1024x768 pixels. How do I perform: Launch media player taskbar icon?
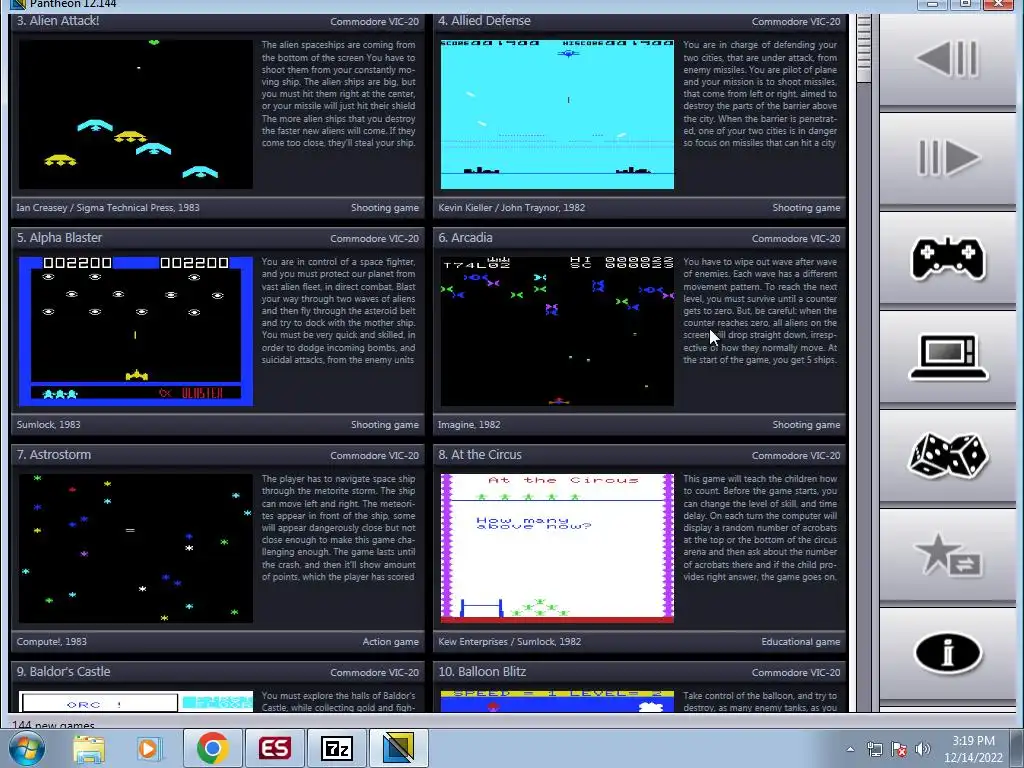coord(148,748)
